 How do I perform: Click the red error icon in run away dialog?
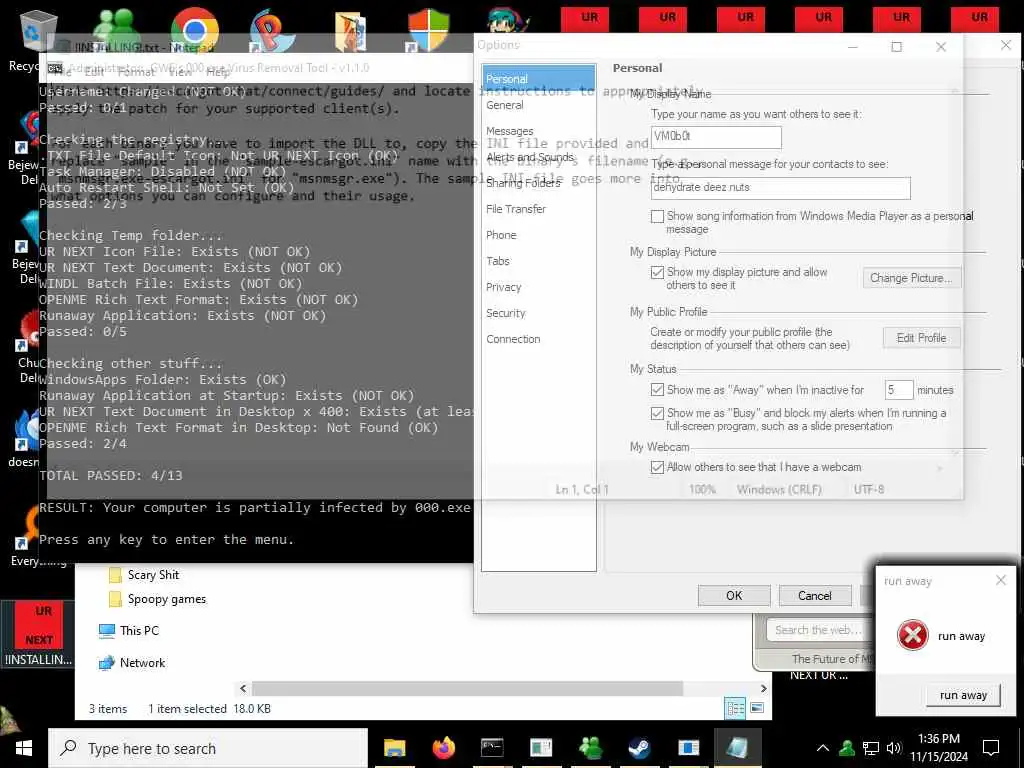(x=912, y=635)
